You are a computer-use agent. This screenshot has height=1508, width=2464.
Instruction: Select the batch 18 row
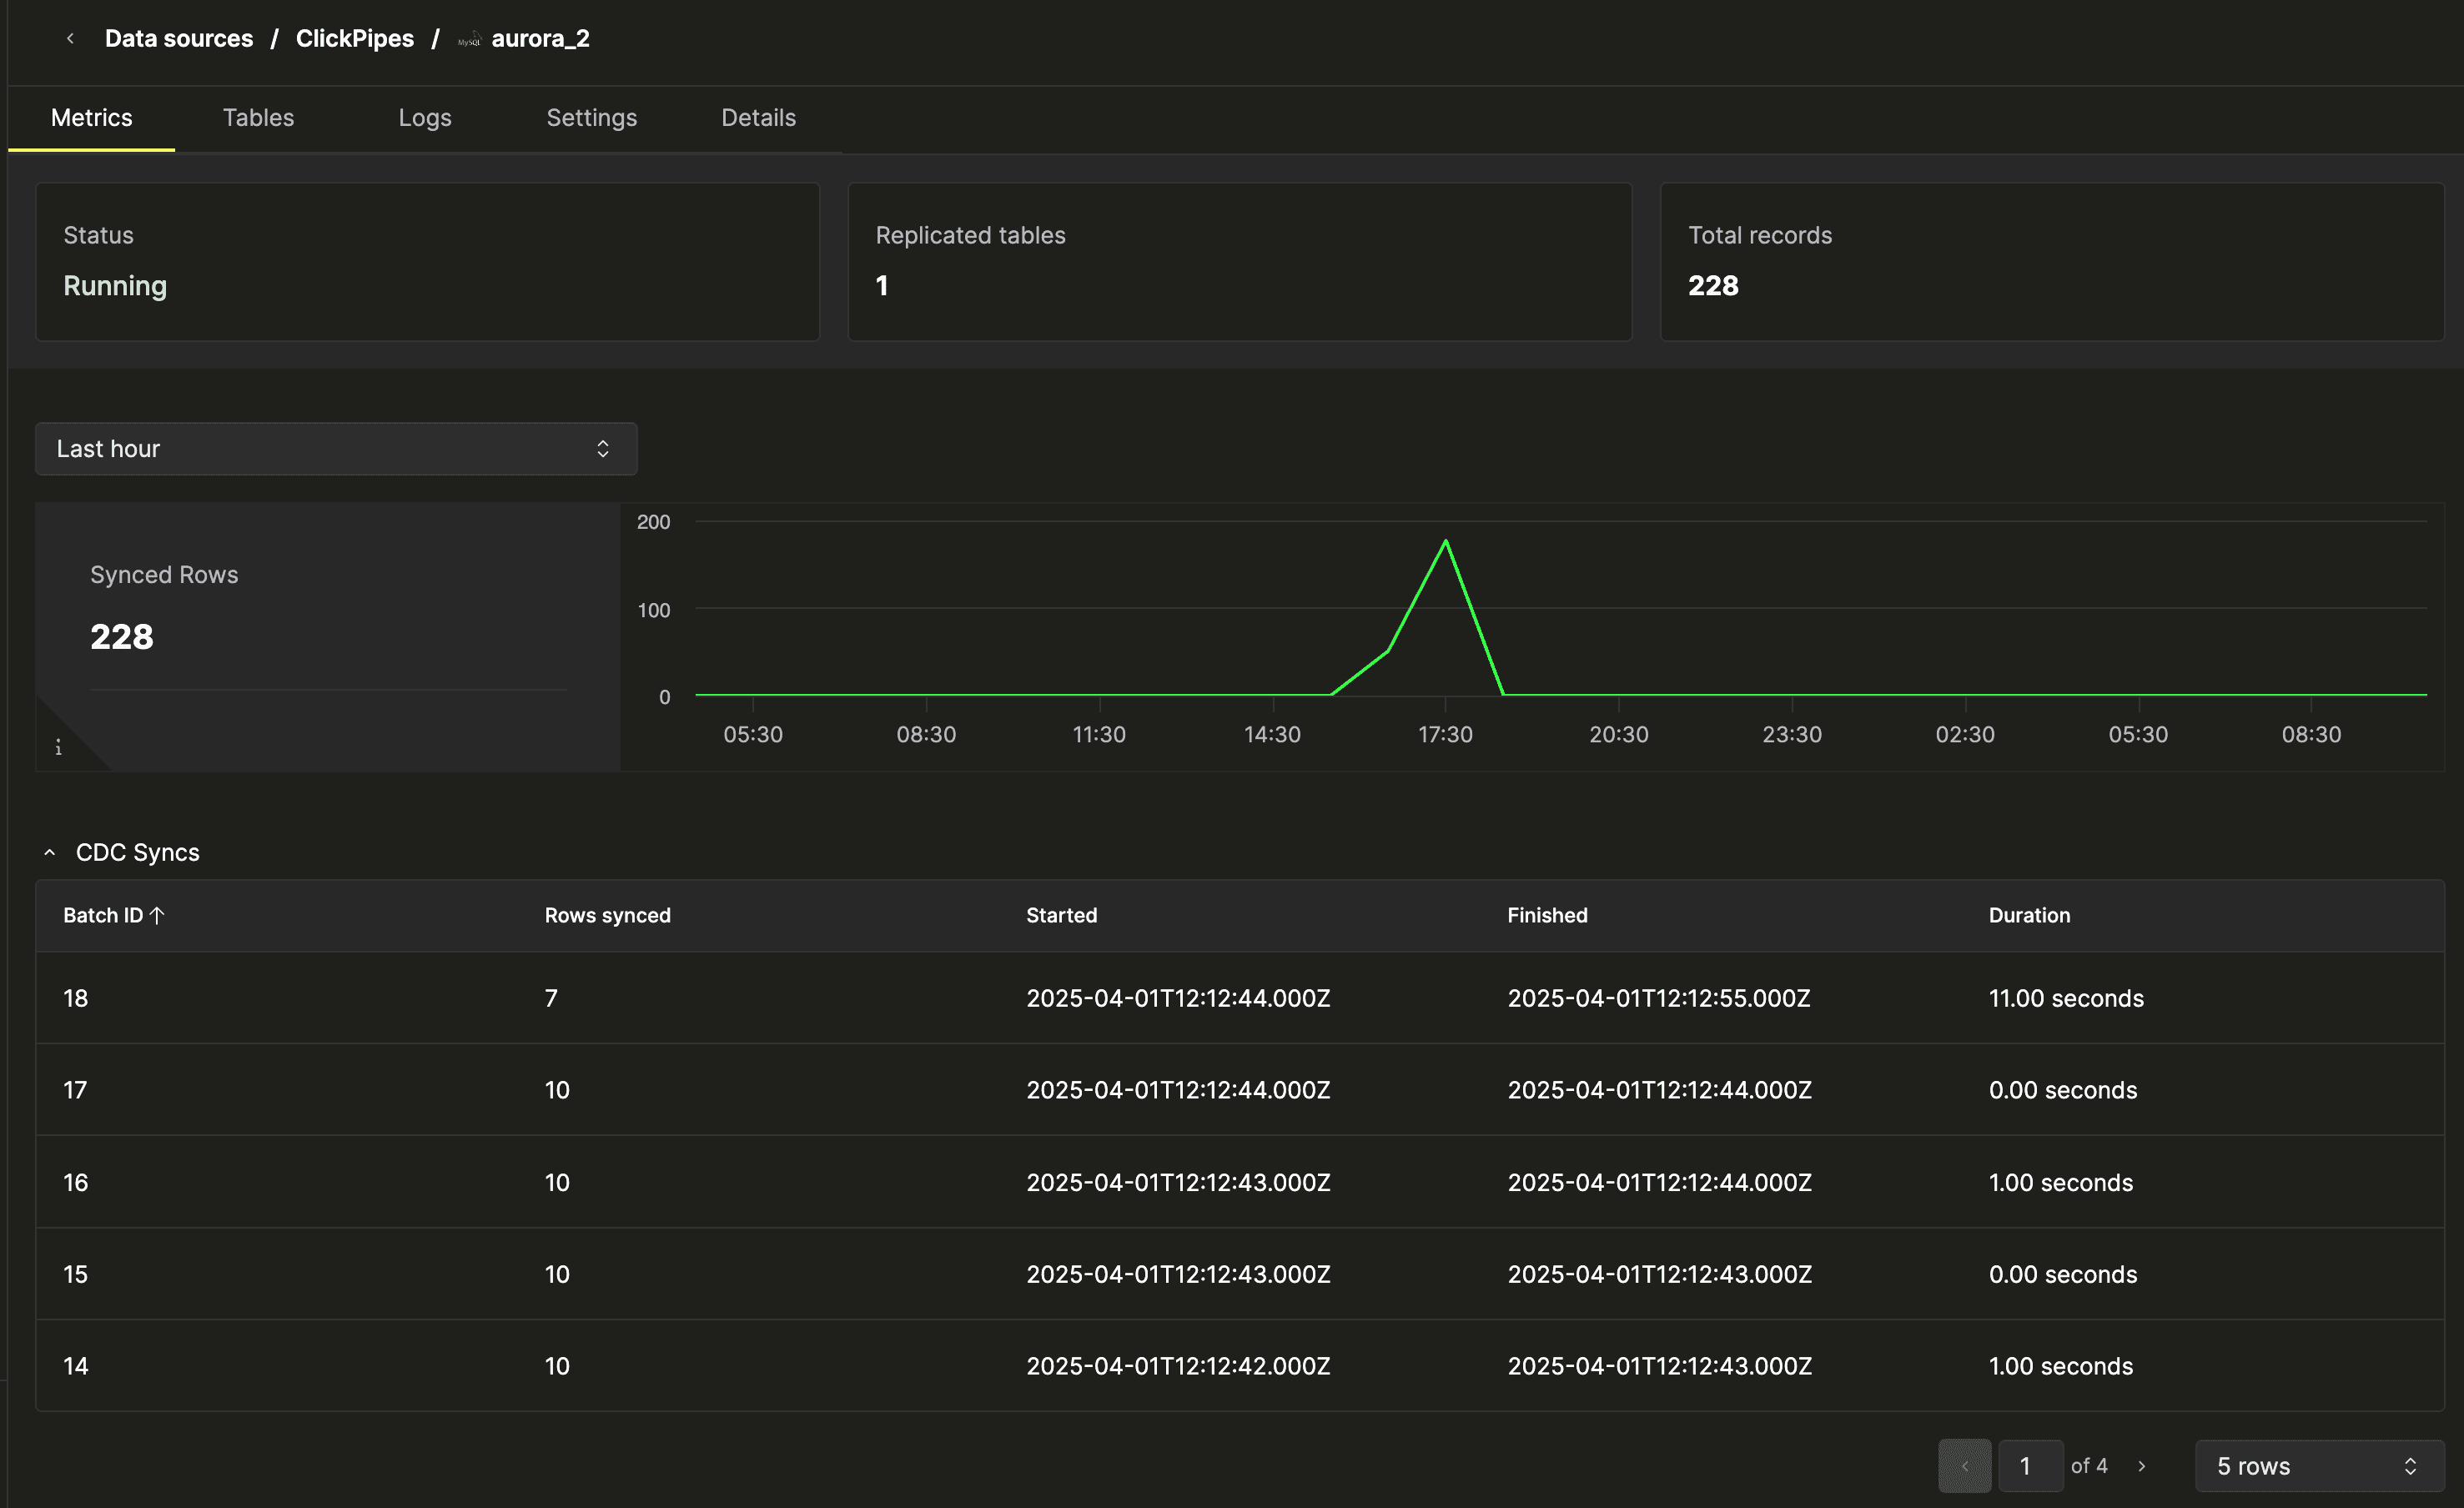click(x=1239, y=998)
